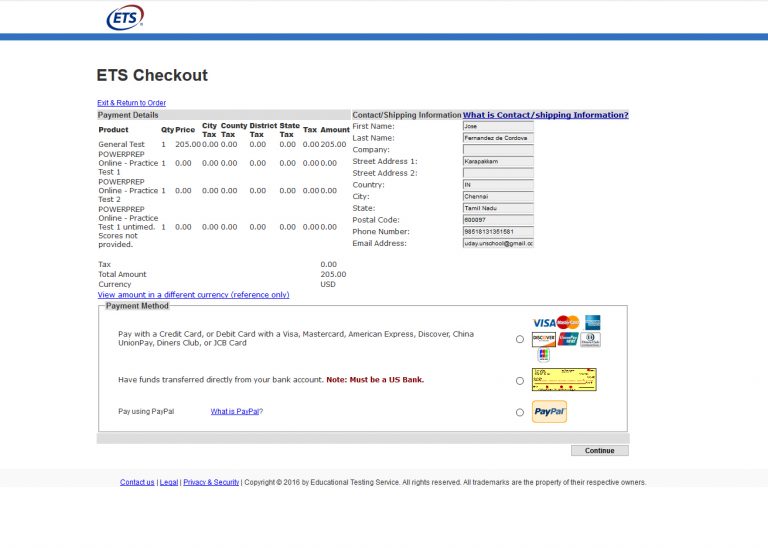Open Privacy & Security footer link
The height and width of the screenshot is (548, 768).
pos(211,482)
